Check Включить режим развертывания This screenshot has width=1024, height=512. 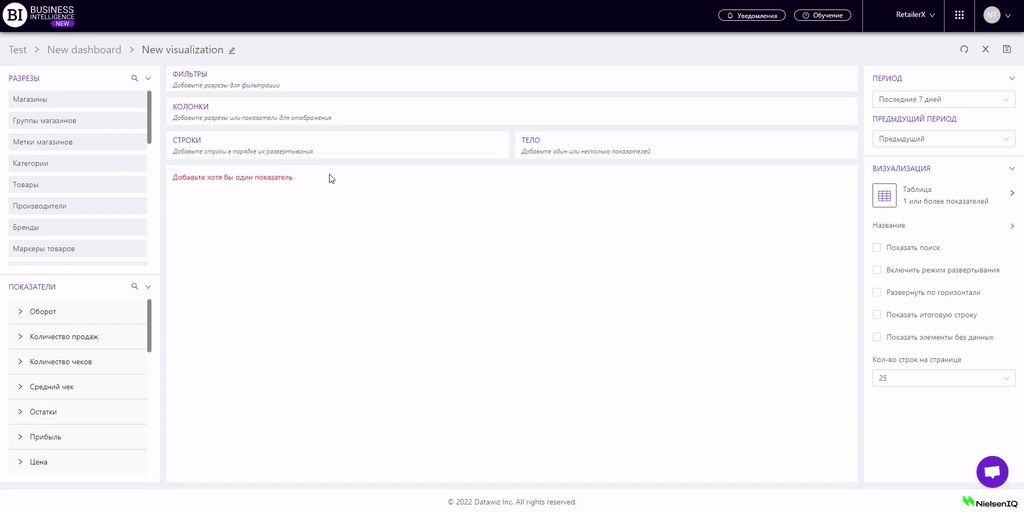coord(877,270)
